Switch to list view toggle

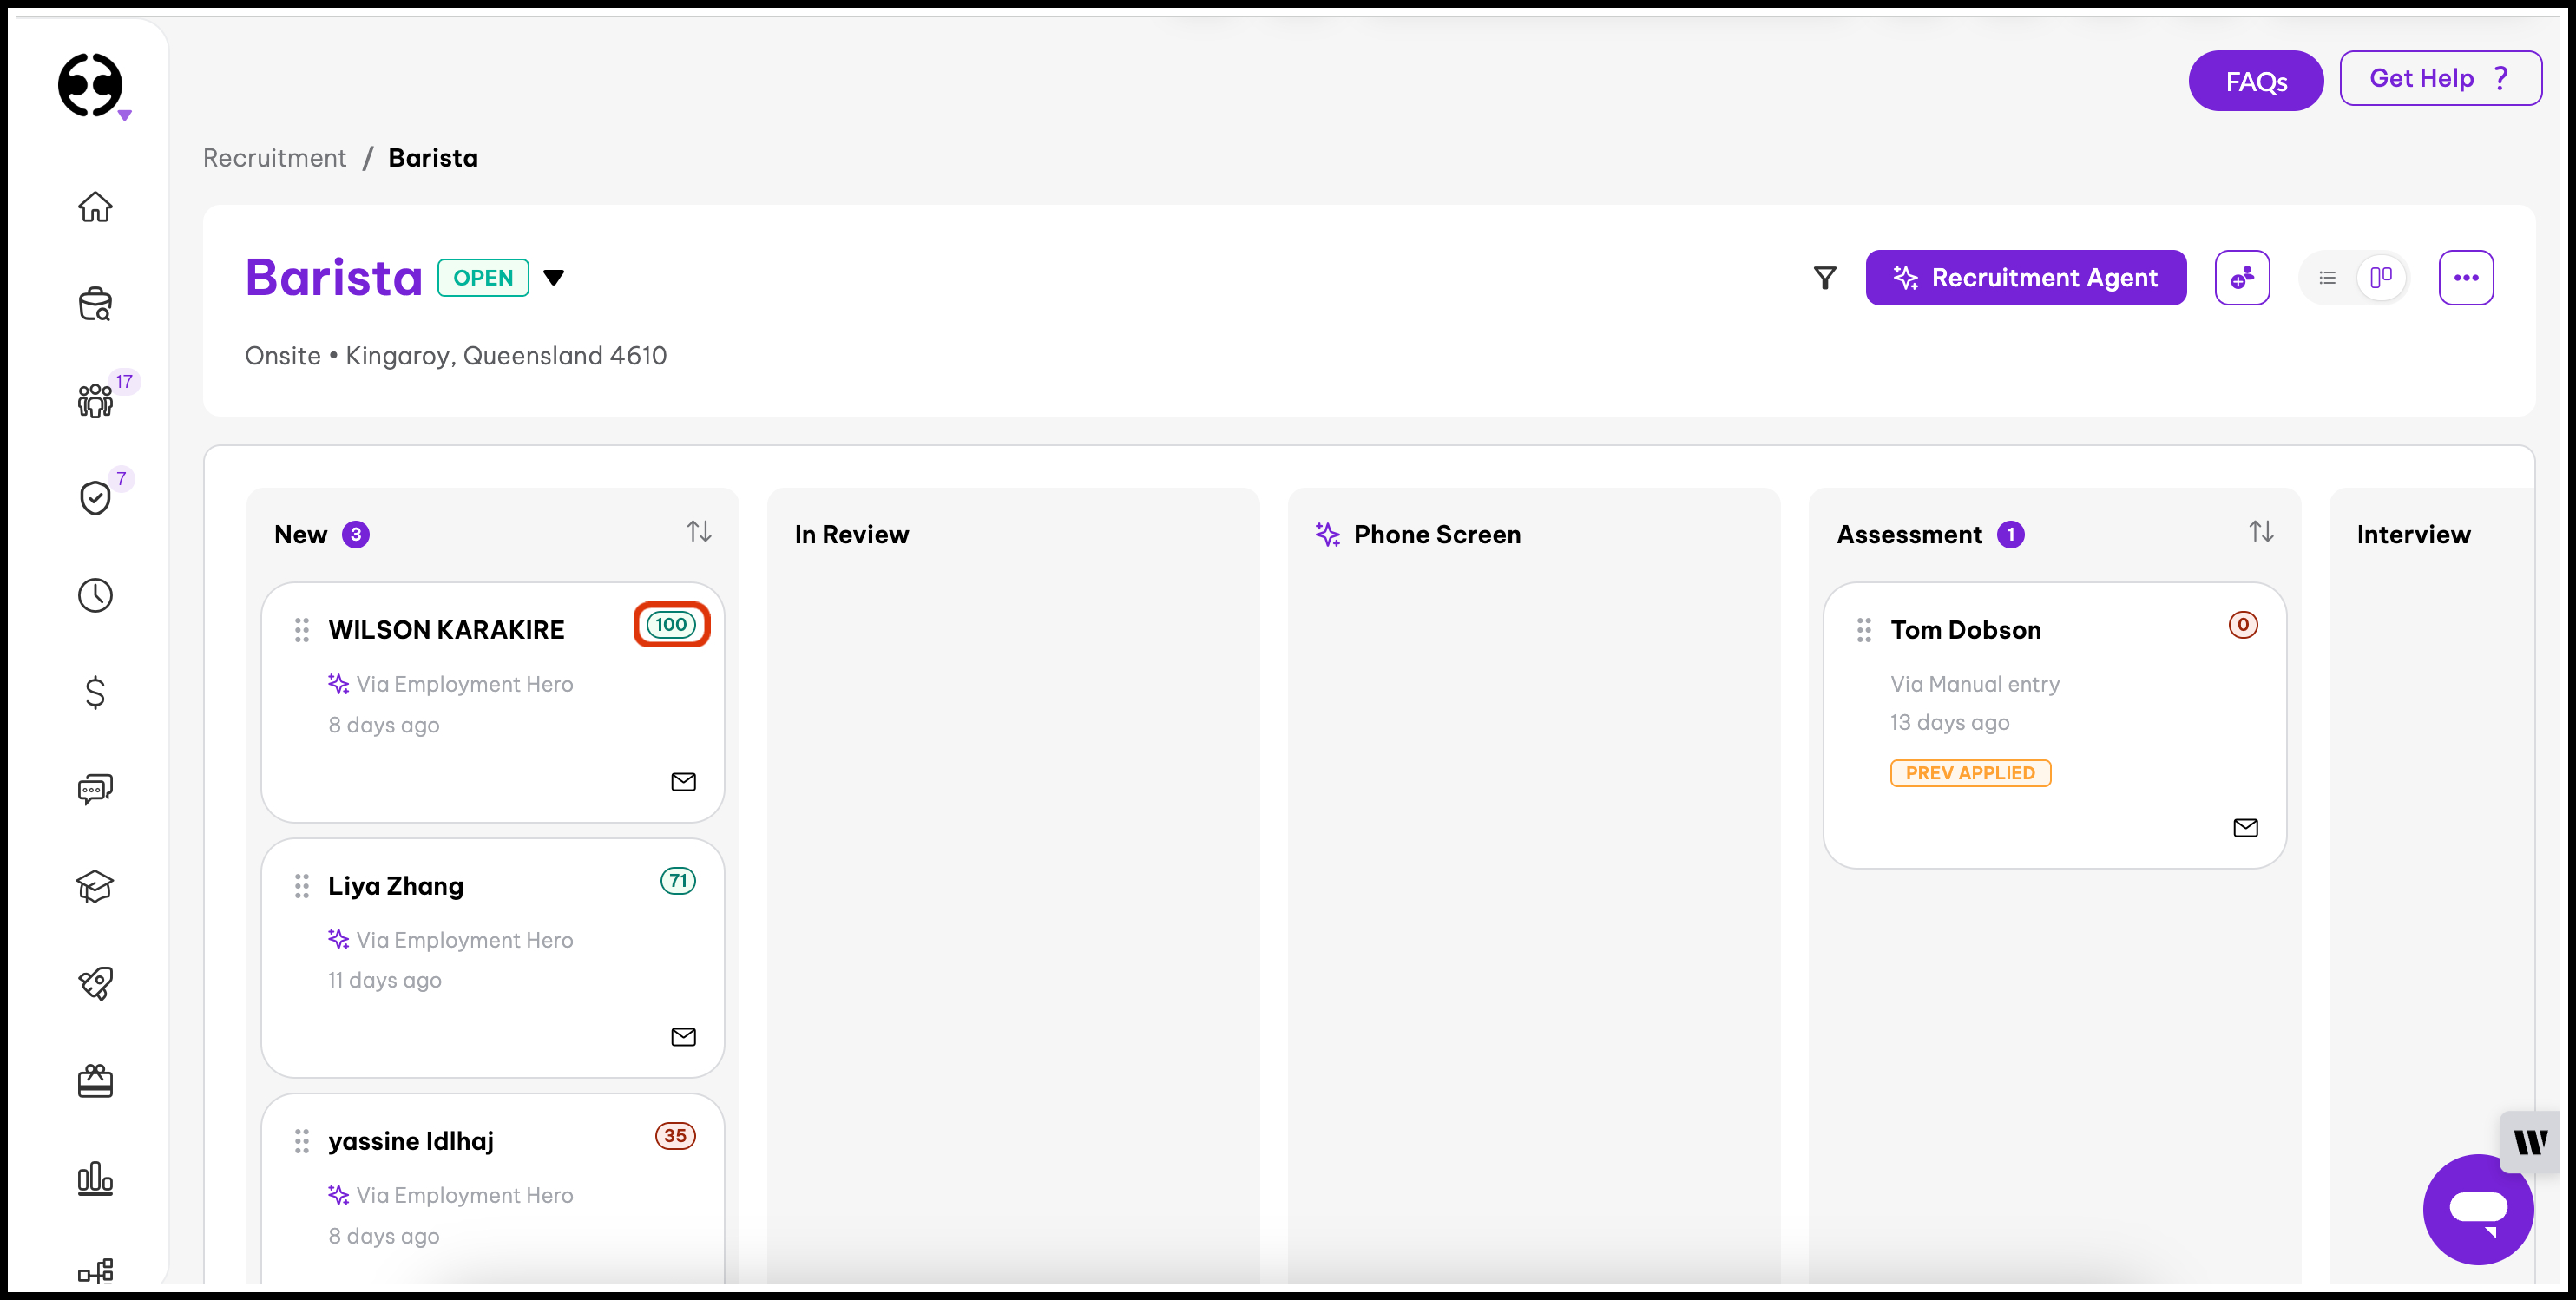(x=2328, y=278)
